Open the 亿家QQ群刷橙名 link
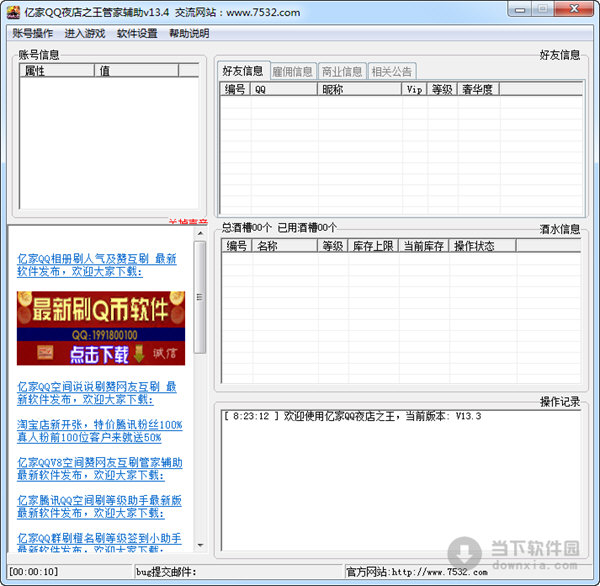The width and height of the screenshot is (600, 586). click(x=99, y=544)
